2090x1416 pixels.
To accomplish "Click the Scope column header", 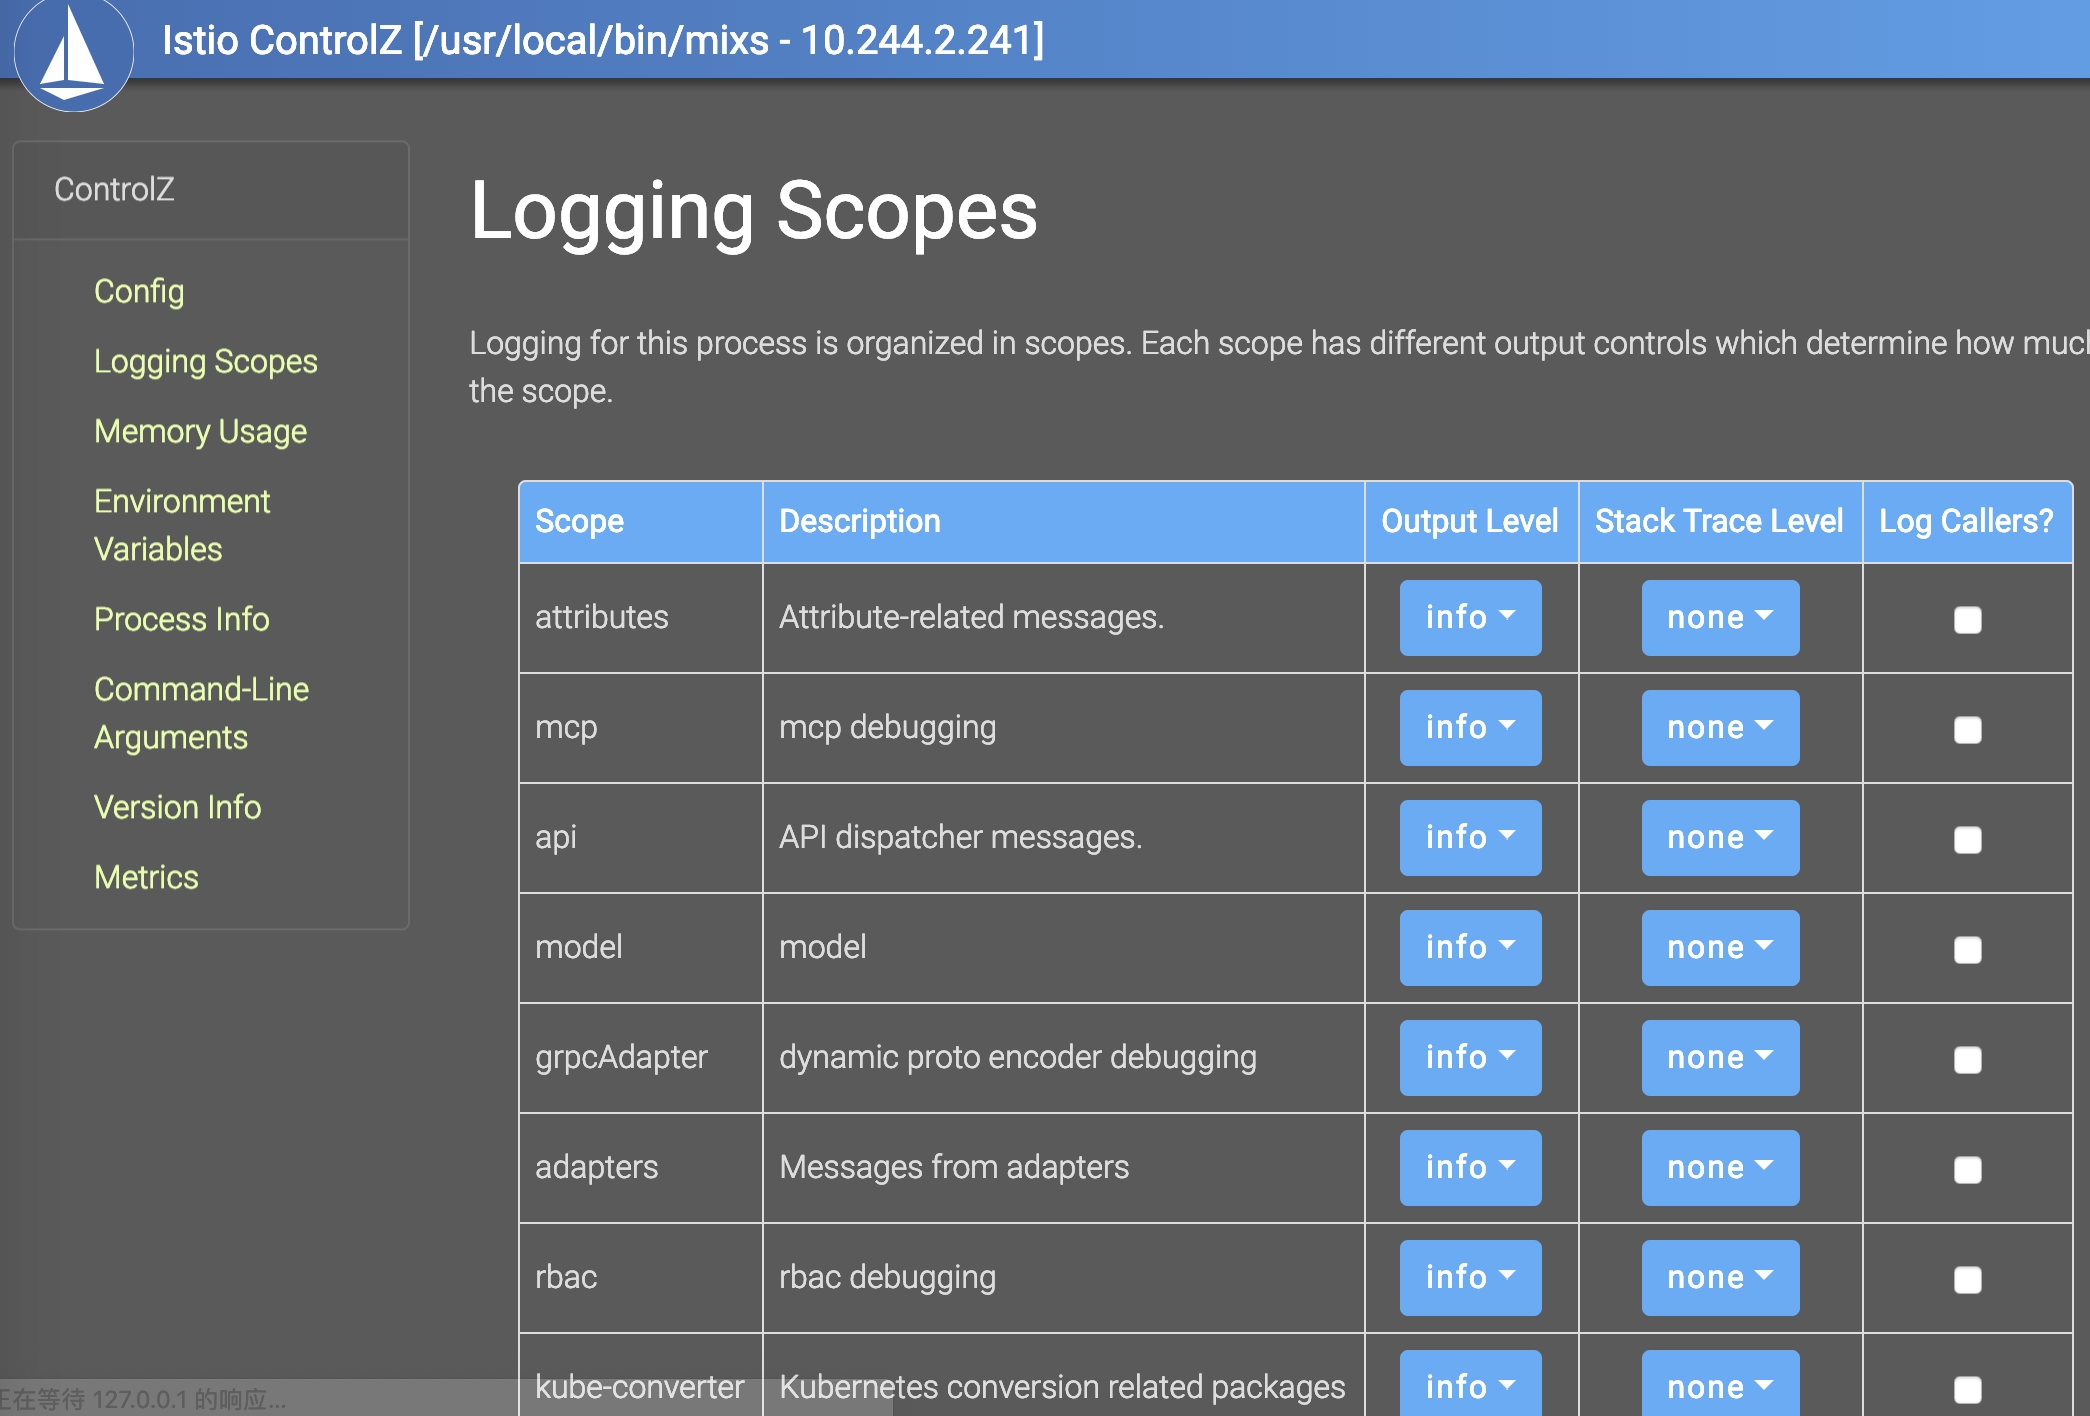I will 641,522.
